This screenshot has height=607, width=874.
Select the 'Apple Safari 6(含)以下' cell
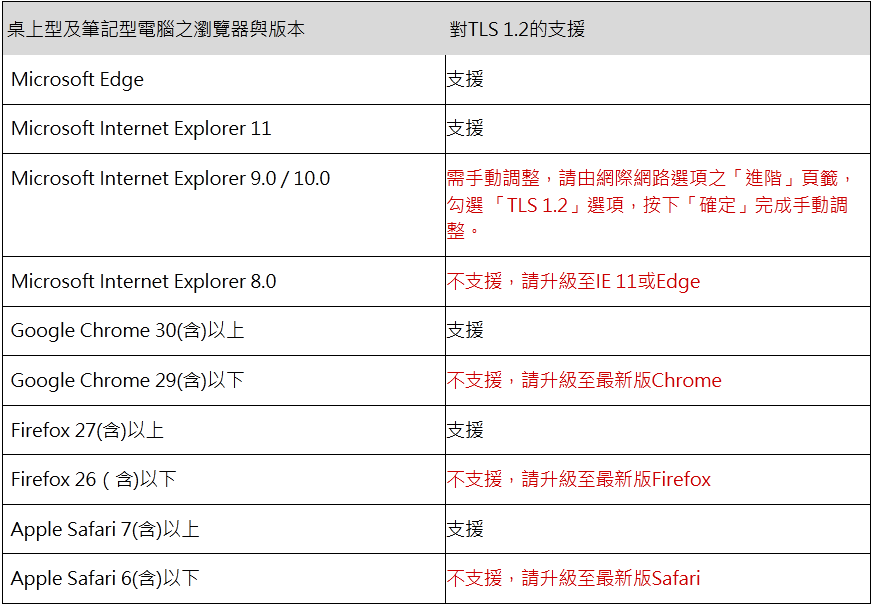pos(224,578)
